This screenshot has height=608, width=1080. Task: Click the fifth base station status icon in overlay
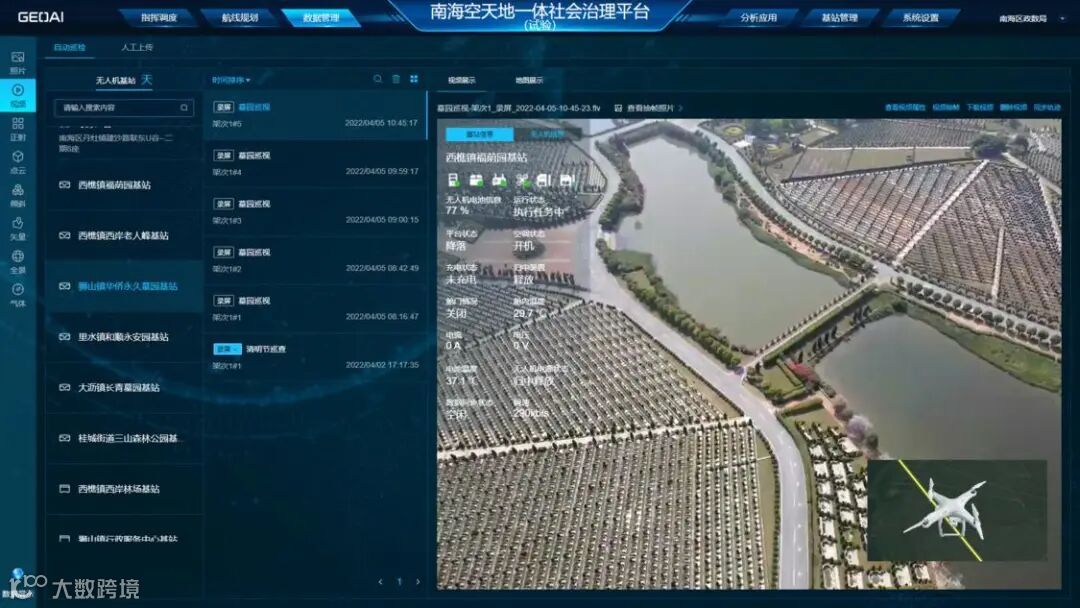click(544, 180)
